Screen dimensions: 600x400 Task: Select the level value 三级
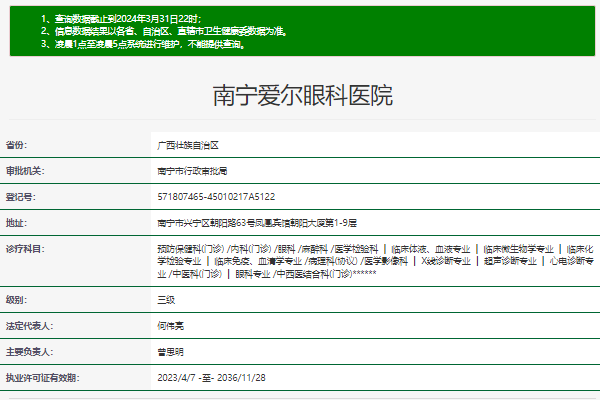[x=166, y=300]
